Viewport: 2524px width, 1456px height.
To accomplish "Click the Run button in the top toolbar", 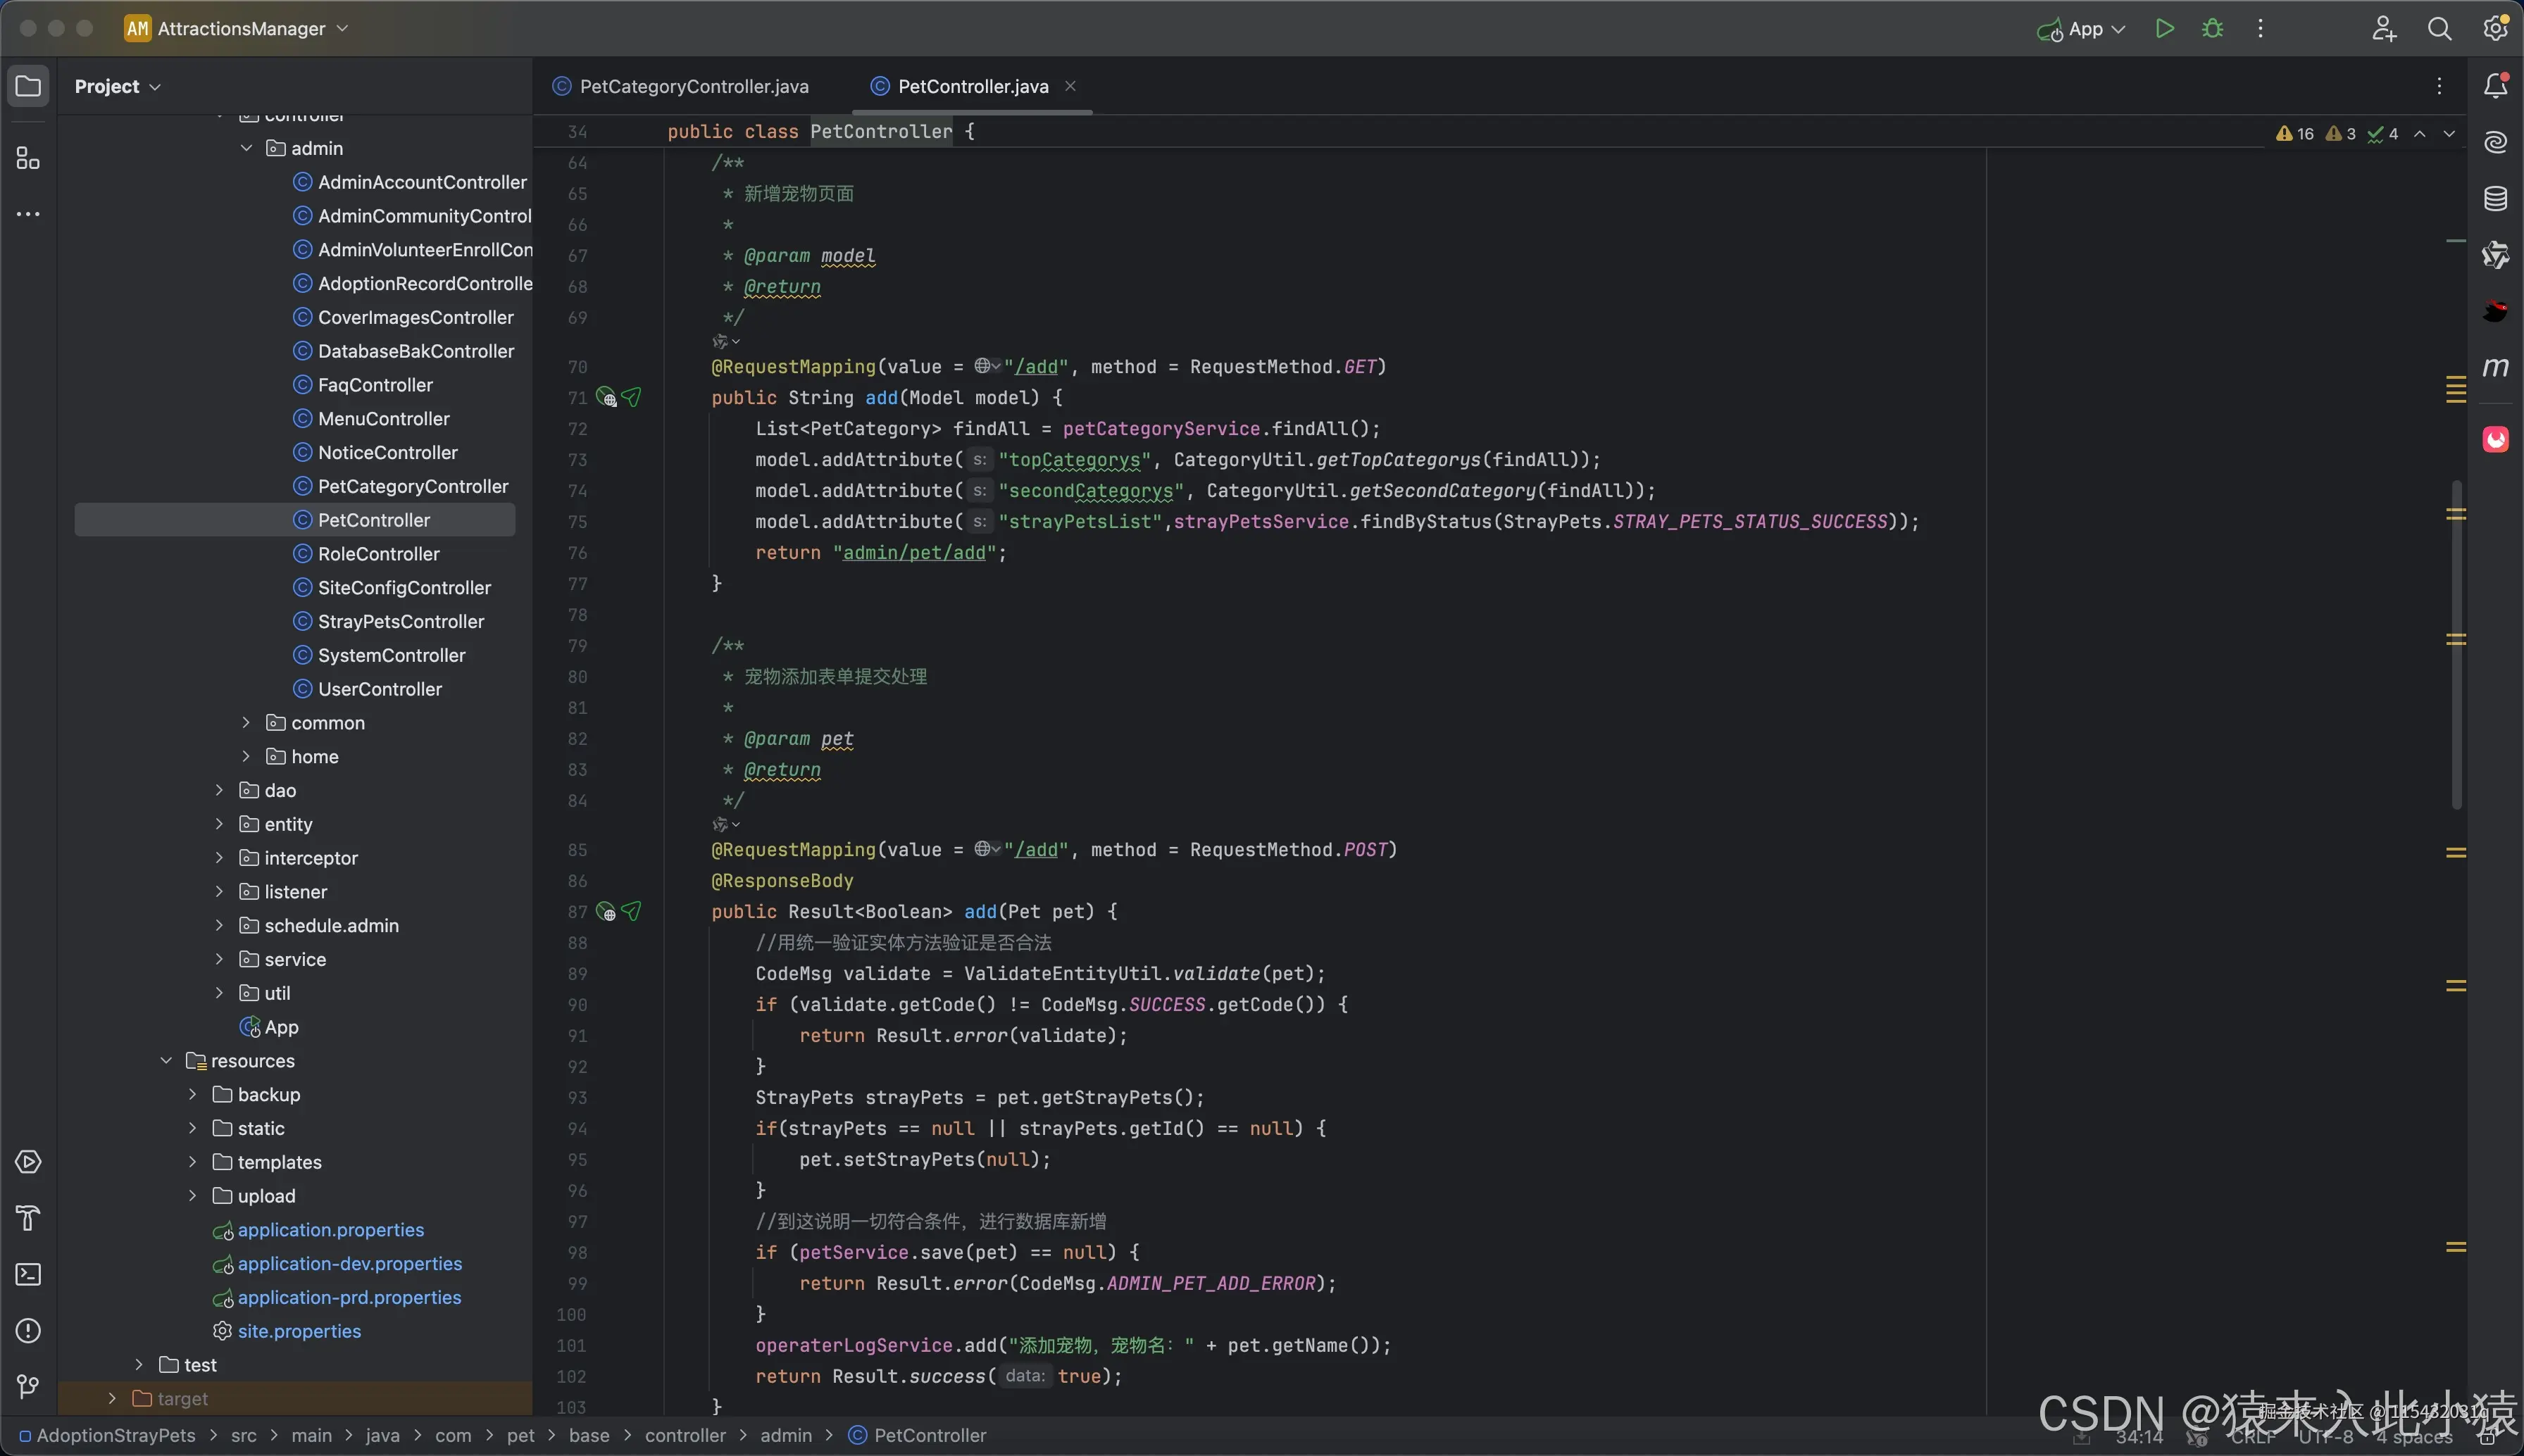I will [x=2164, y=29].
